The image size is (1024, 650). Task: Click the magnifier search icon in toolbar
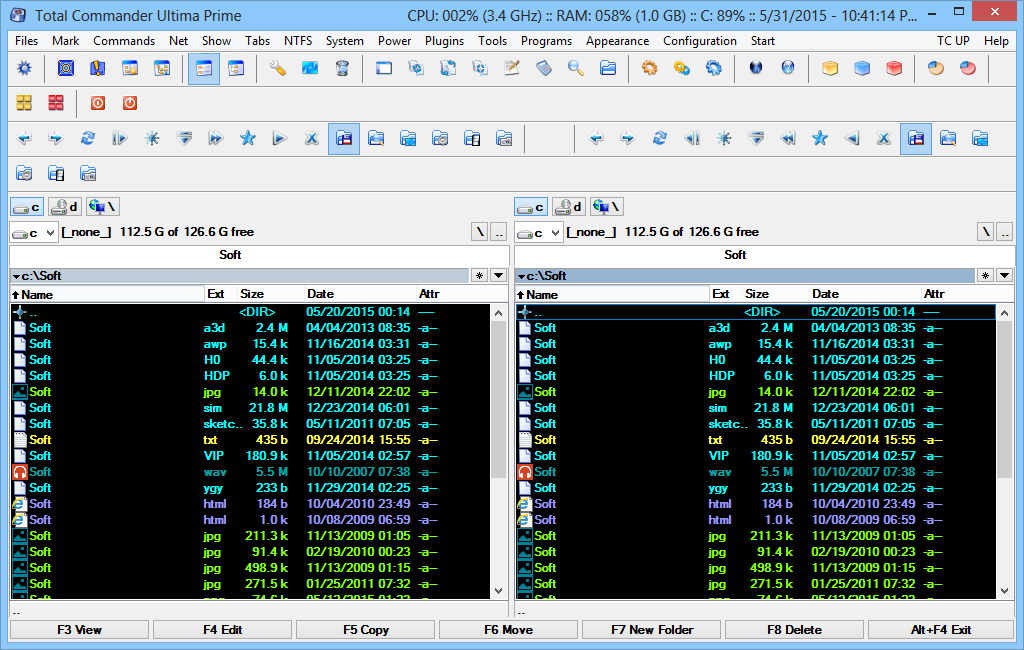click(x=575, y=68)
